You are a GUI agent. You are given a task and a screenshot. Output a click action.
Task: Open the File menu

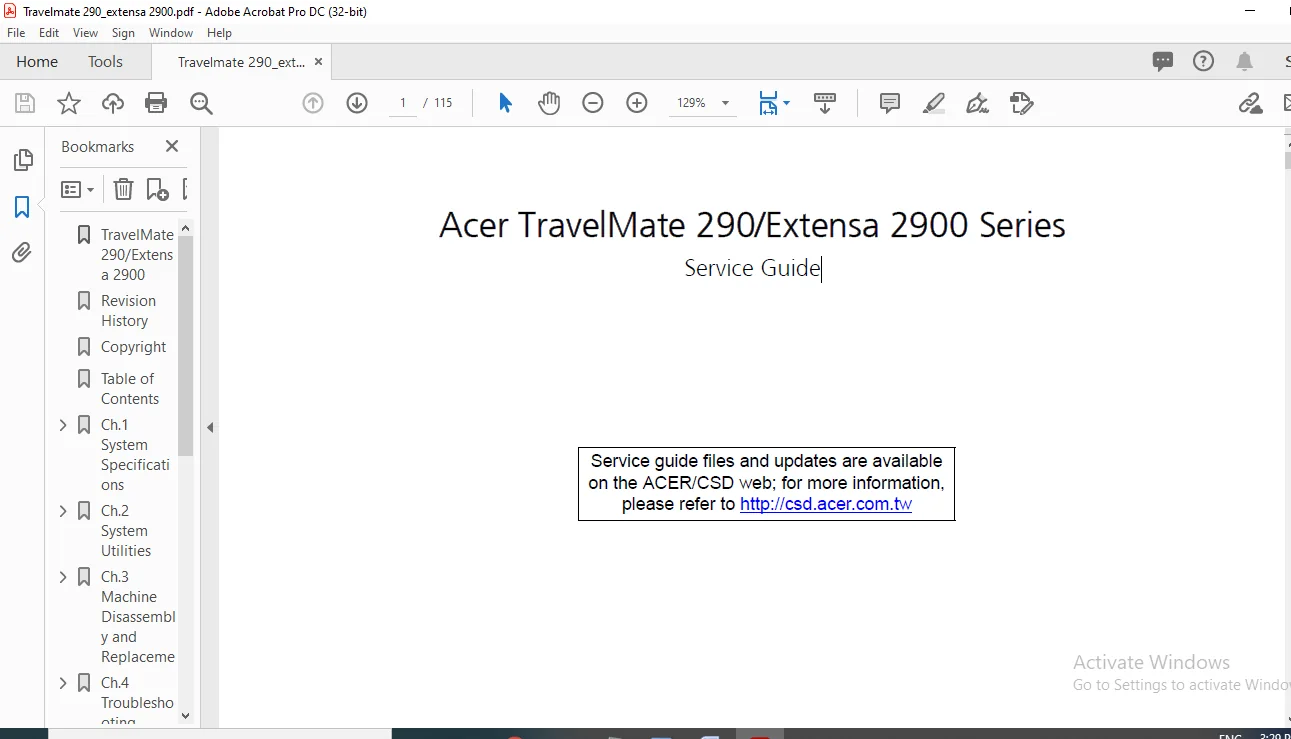(x=16, y=33)
